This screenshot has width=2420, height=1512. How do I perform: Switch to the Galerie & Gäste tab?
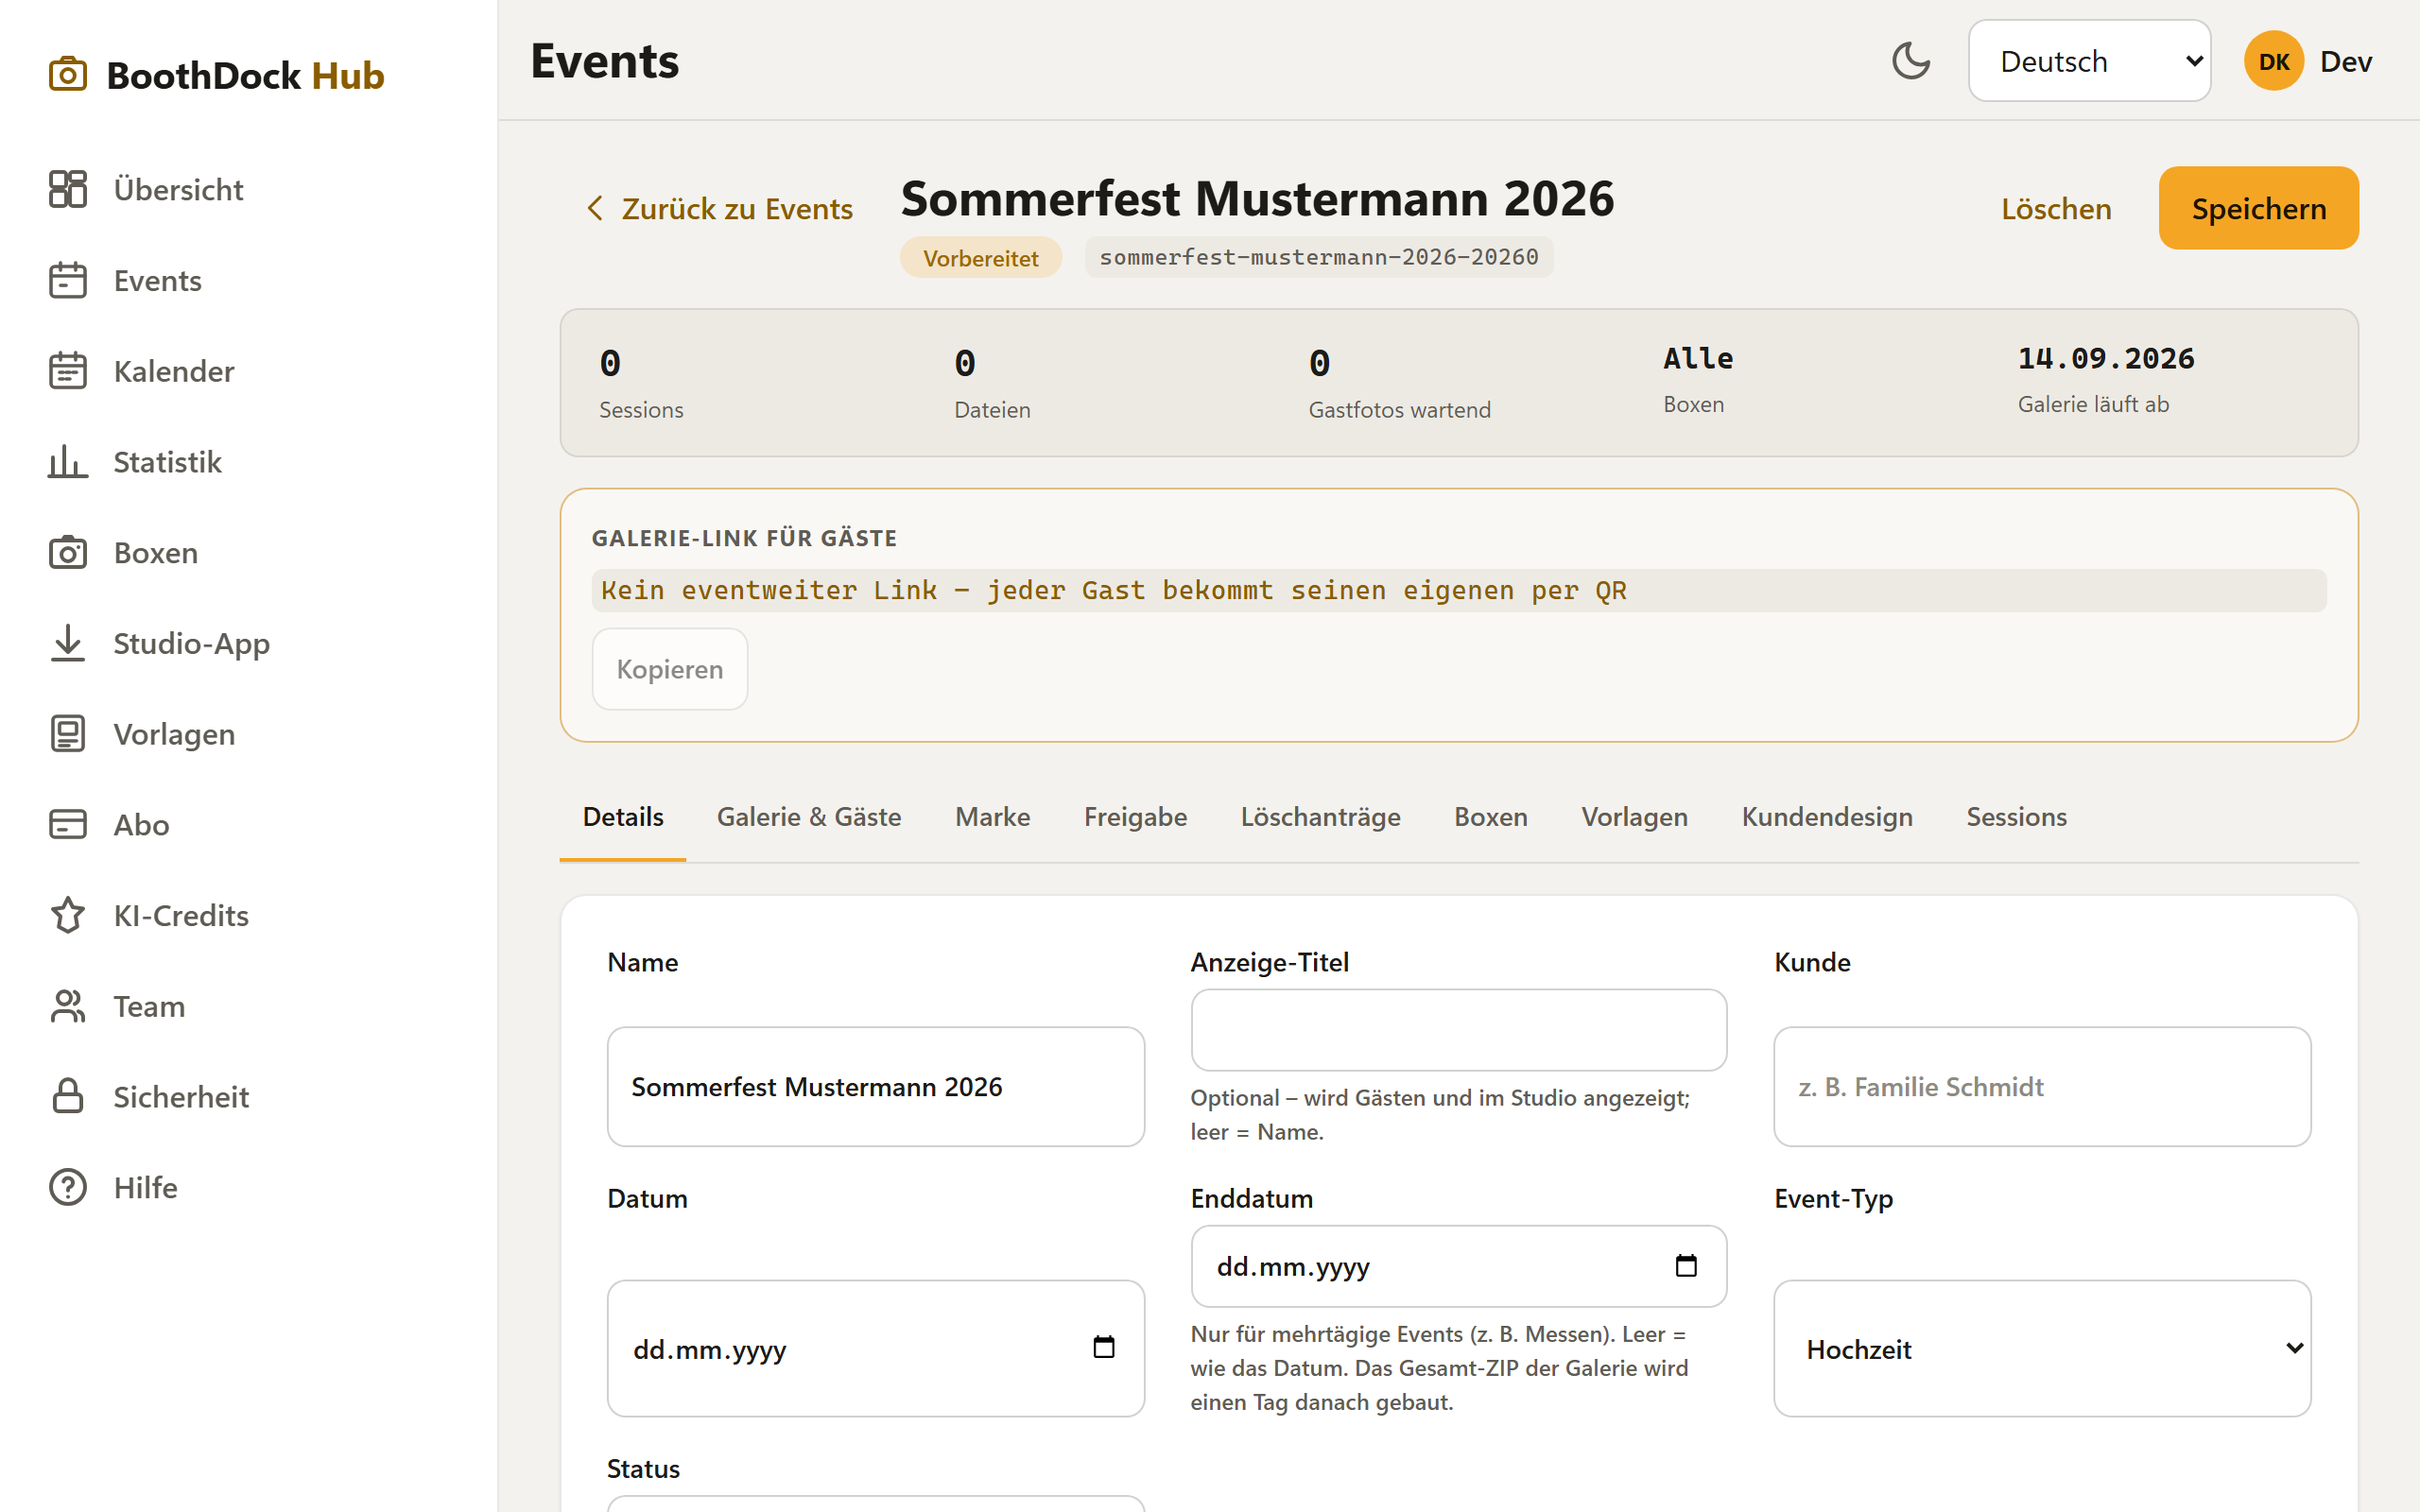(809, 817)
